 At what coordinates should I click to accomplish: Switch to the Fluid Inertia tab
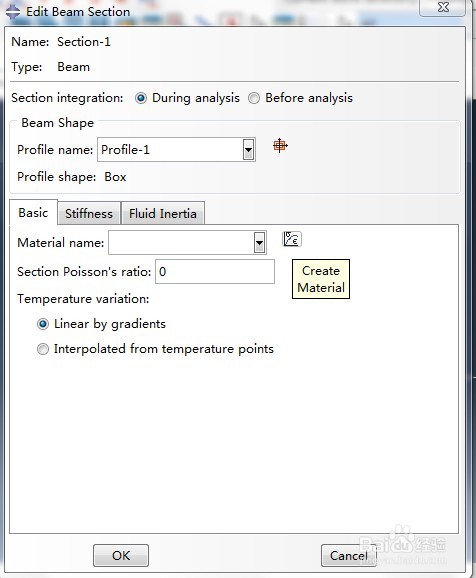(x=163, y=213)
